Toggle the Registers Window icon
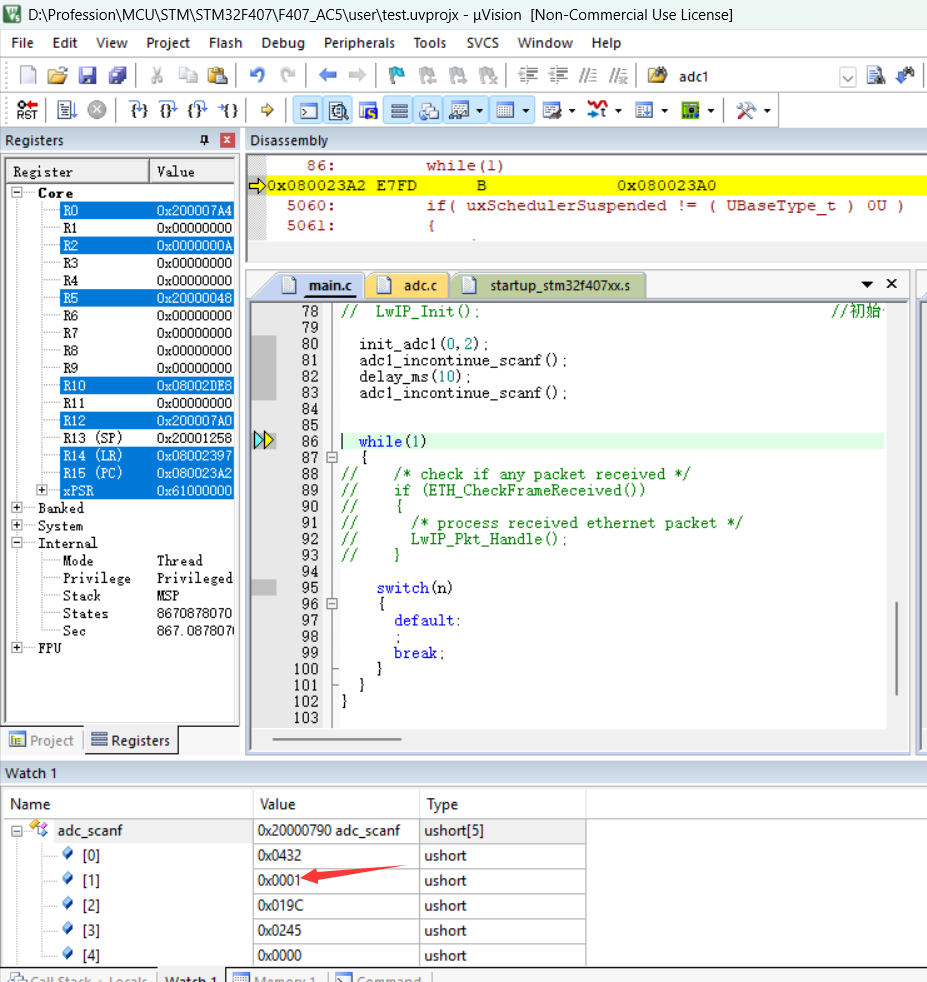The width and height of the screenshot is (927, 982). coord(399,111)
